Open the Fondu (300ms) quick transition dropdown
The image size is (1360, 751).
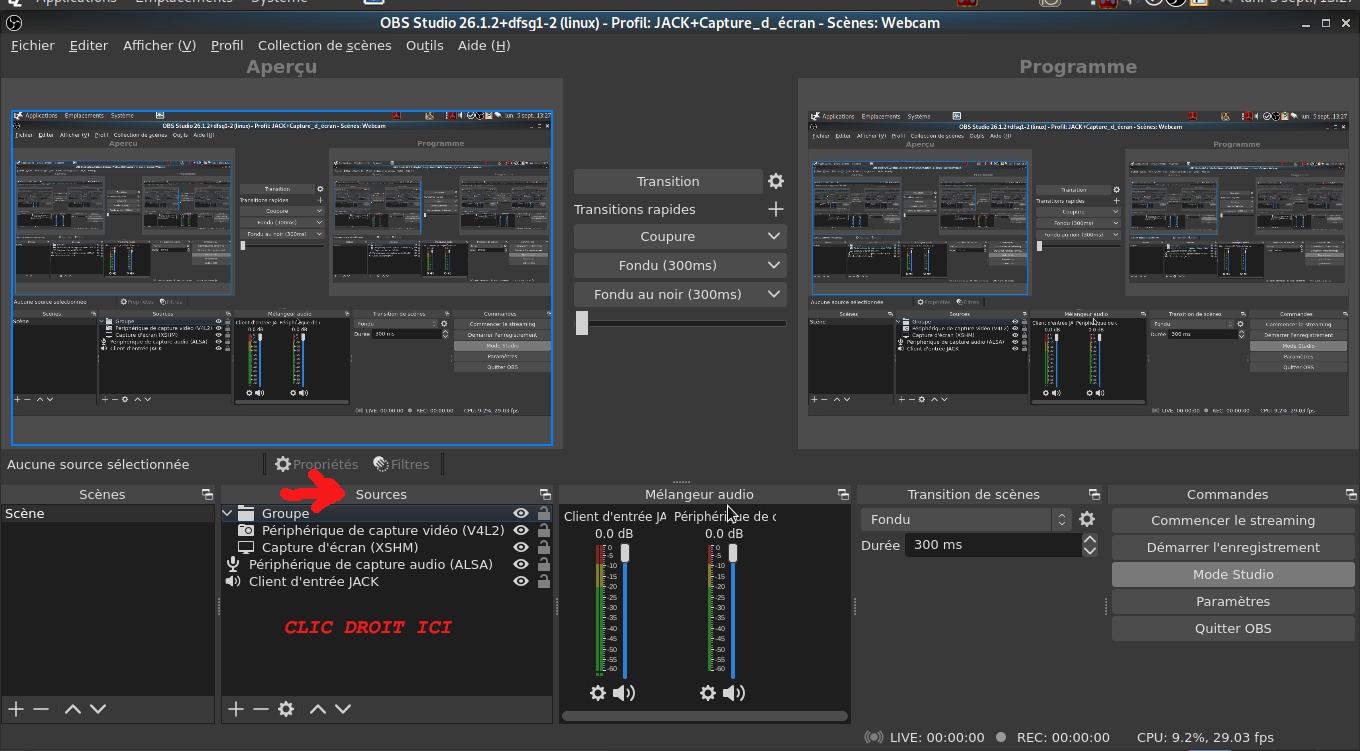click(680, 266)
